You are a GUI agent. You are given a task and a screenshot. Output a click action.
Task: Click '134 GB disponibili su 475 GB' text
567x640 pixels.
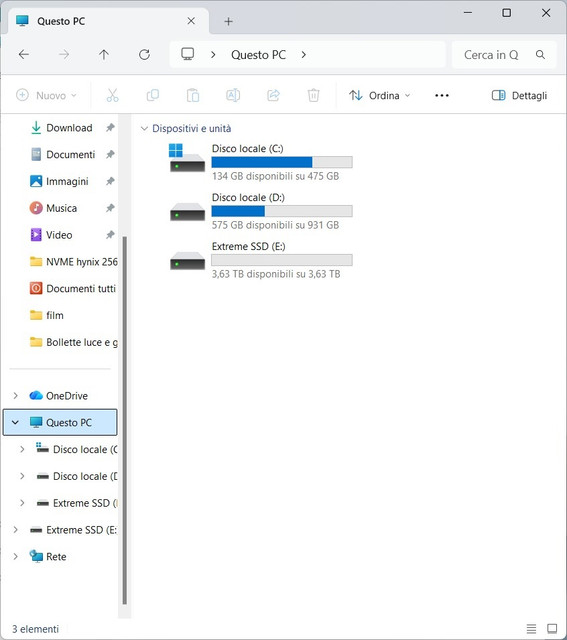(x=276, y=176)
